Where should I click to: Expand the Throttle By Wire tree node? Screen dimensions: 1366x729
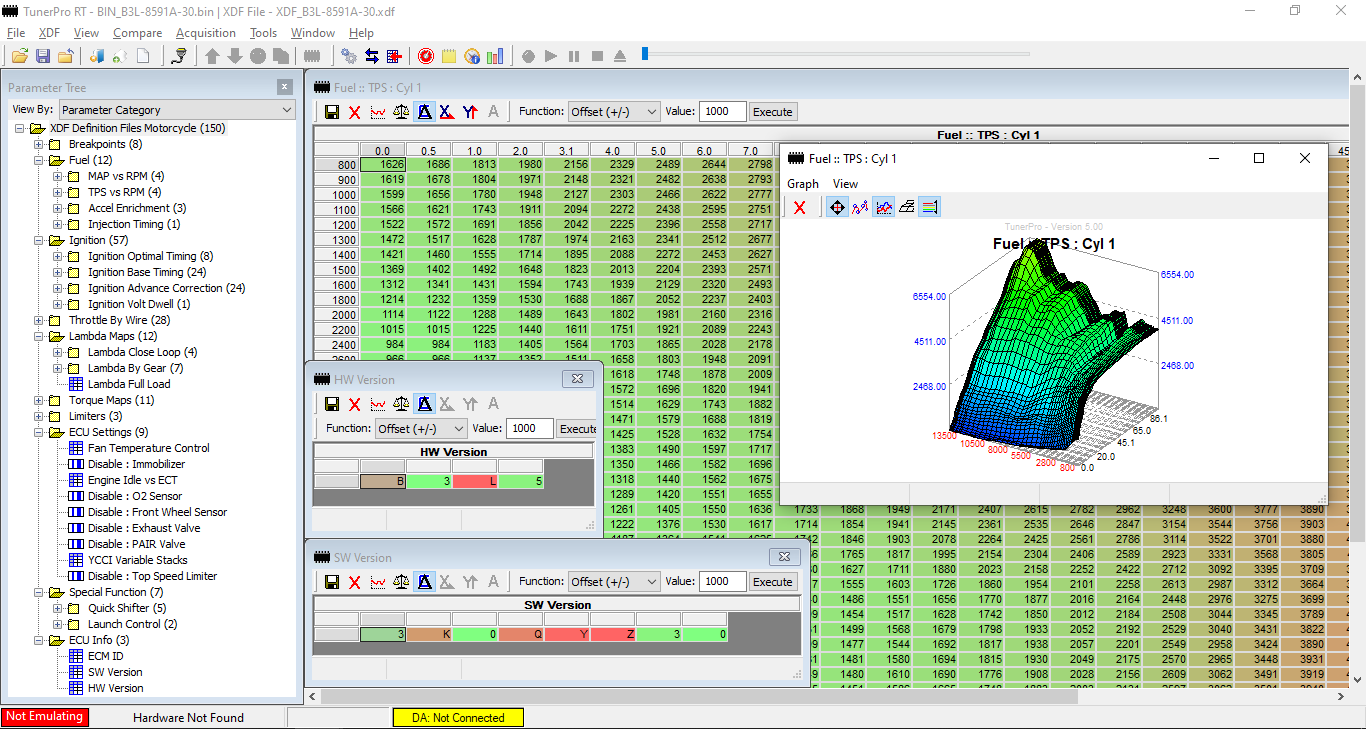pos(39,320)
